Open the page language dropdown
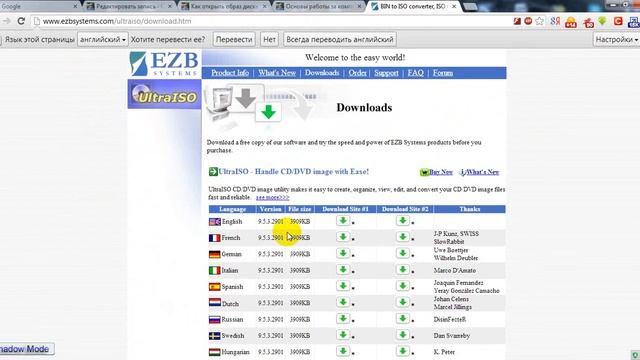This screenshot has width=640, height=360. coord(103,40)
